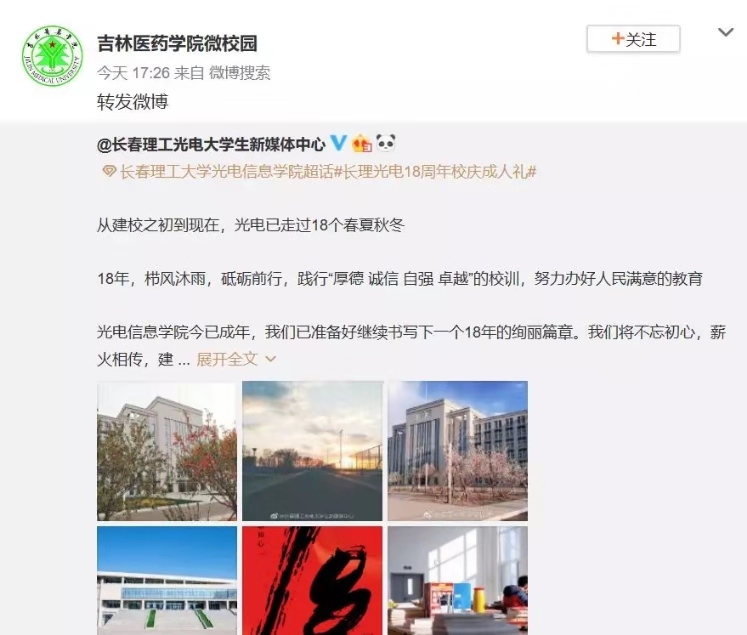Open the @长春理工光电大学生新媒体中心 account link
The image size is (747, 635).
pos(211,144)
